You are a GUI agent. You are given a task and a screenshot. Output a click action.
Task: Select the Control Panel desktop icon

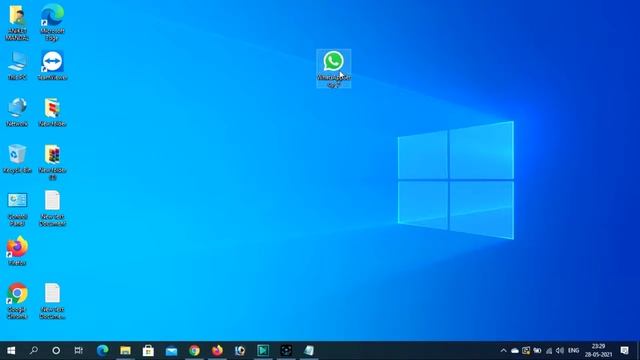point(17,209)
